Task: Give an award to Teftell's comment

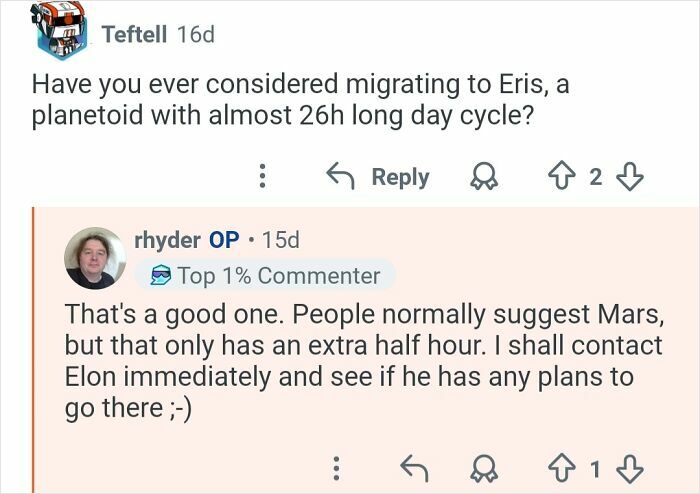Action: click(482, 177)
